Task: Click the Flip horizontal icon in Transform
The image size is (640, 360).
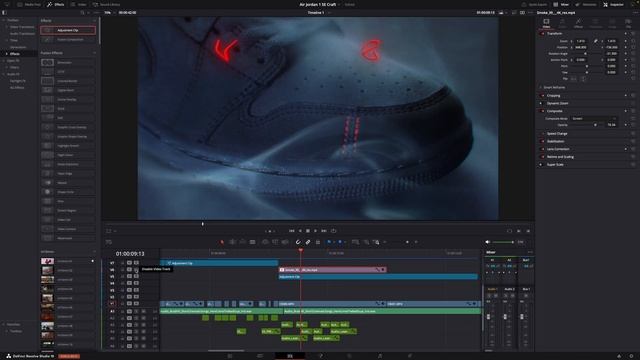Action: point(574,79)
